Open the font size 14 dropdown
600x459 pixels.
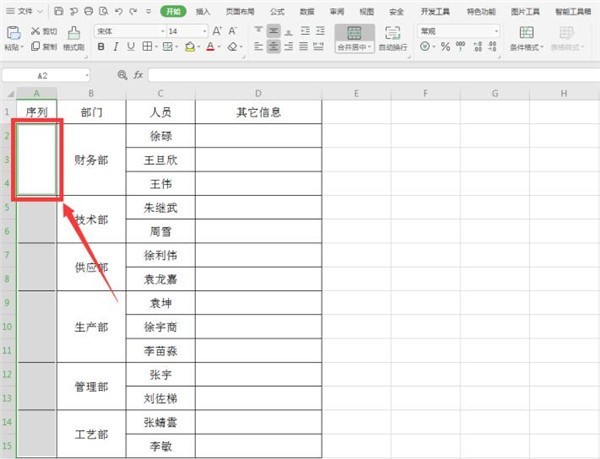(x=205, y=31)
